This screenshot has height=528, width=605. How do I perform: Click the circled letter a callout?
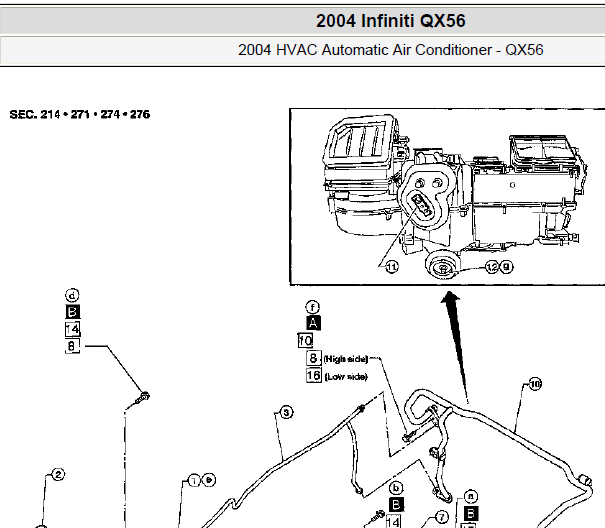pos(470,496)
